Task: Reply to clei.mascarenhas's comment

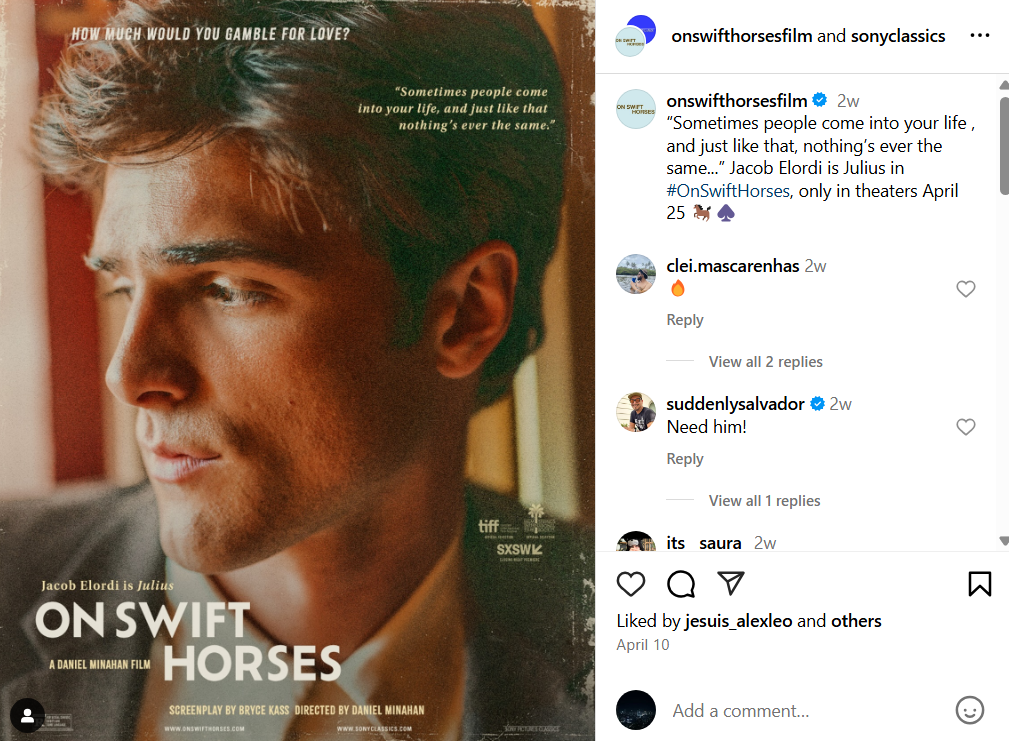Action: tap(685, 320)
